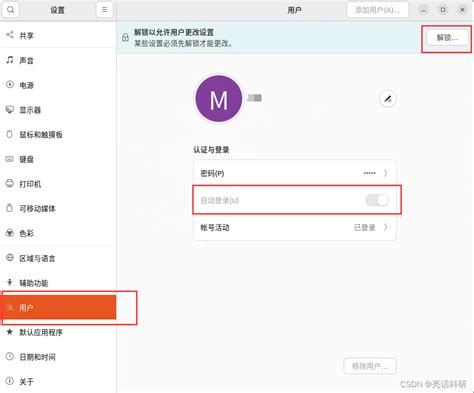This screenshot has height=393, width=474.
Task: Click the password dots value
Action: (x=369, y=173)
